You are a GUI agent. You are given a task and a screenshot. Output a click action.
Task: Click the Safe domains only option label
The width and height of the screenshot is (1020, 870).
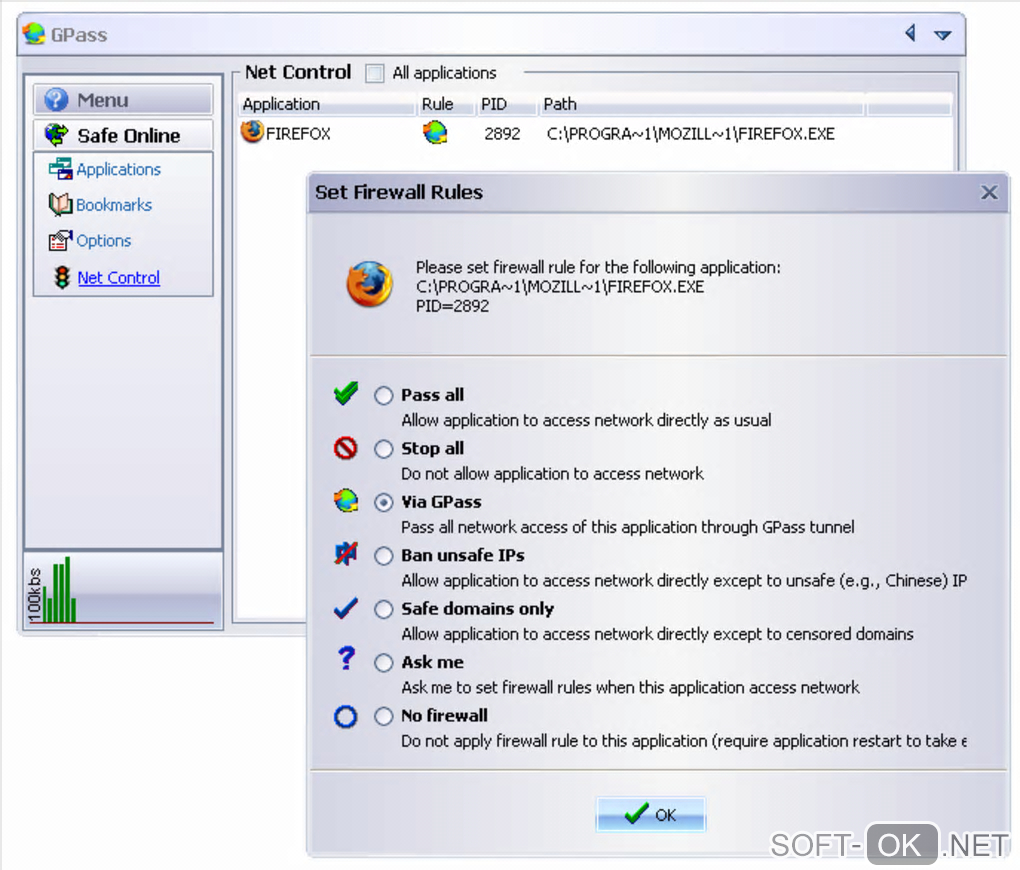tap(477, 608)
